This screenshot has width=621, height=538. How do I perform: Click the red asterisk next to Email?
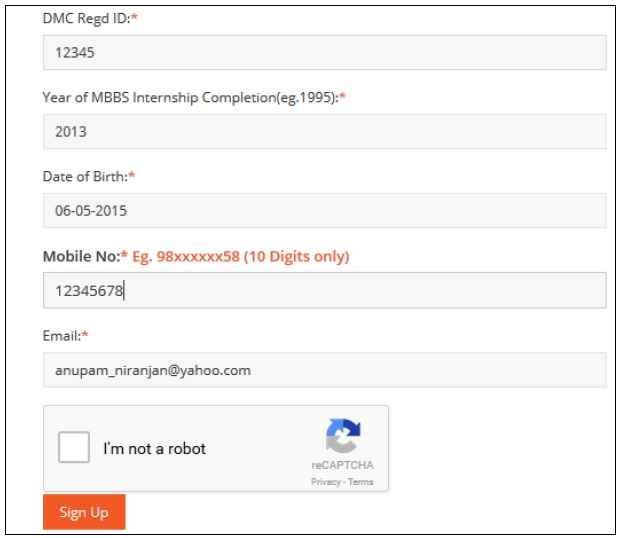click(x=83, y=335)
